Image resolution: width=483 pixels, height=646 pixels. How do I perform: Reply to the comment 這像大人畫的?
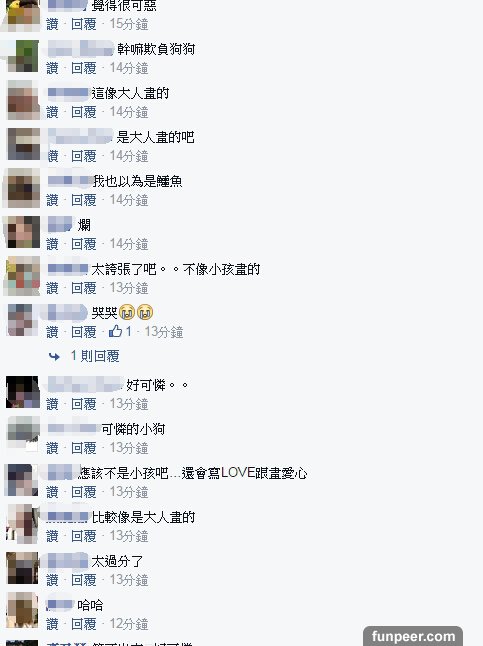coord(84,112)
